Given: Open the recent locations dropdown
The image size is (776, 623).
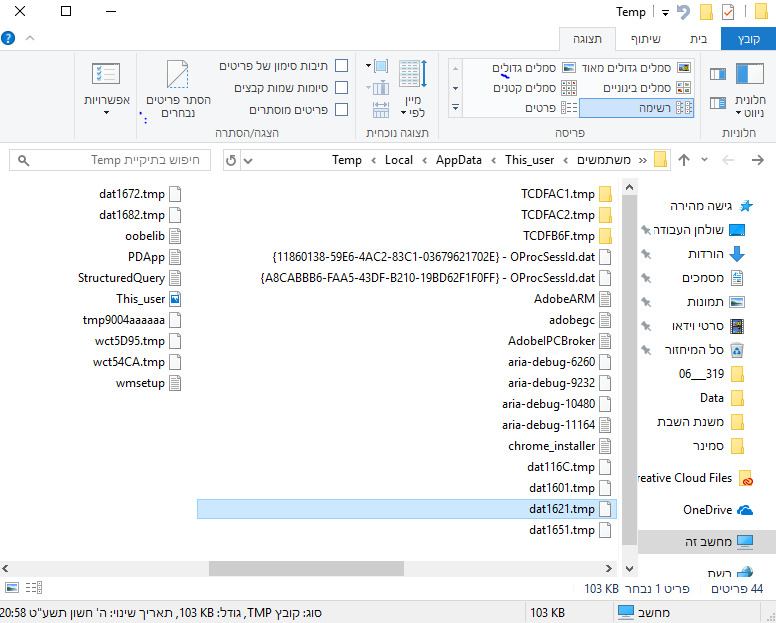Looking at the screenshot, I should [704, 159].
